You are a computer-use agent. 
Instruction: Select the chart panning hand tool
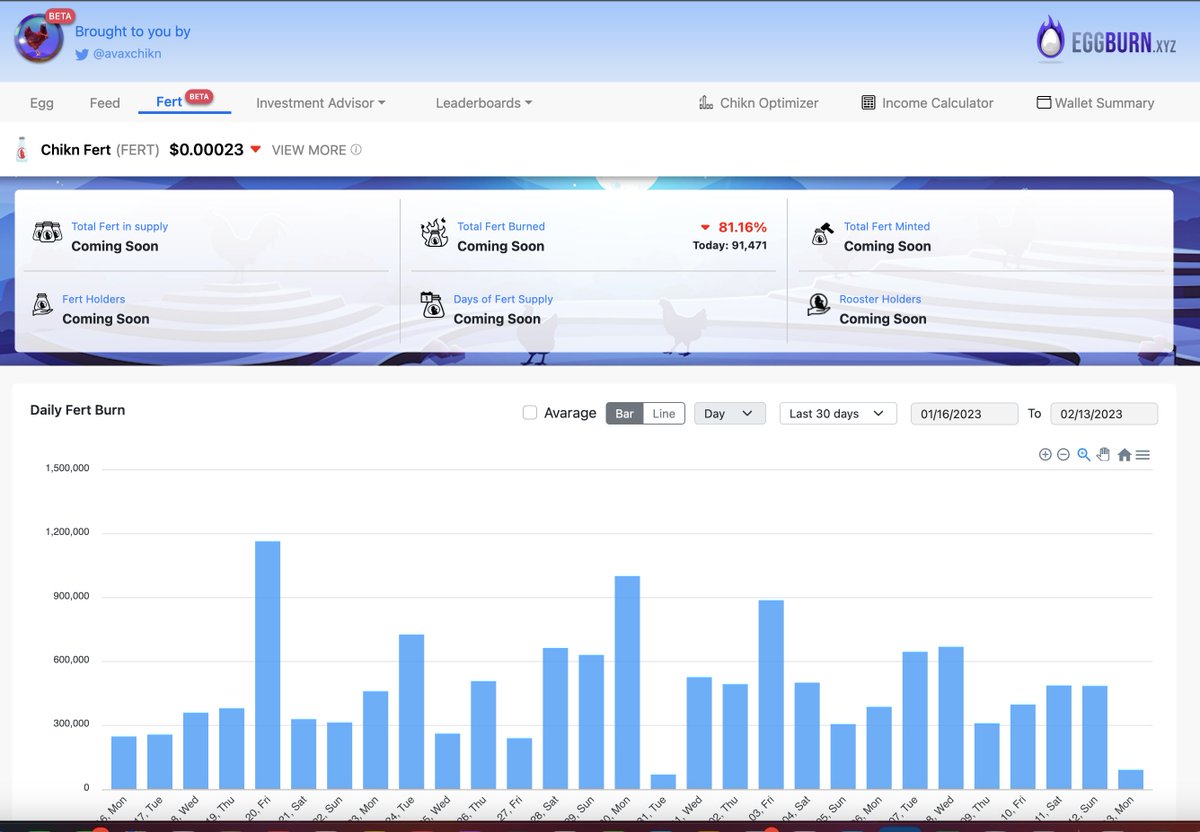(x=1104, y=455)
